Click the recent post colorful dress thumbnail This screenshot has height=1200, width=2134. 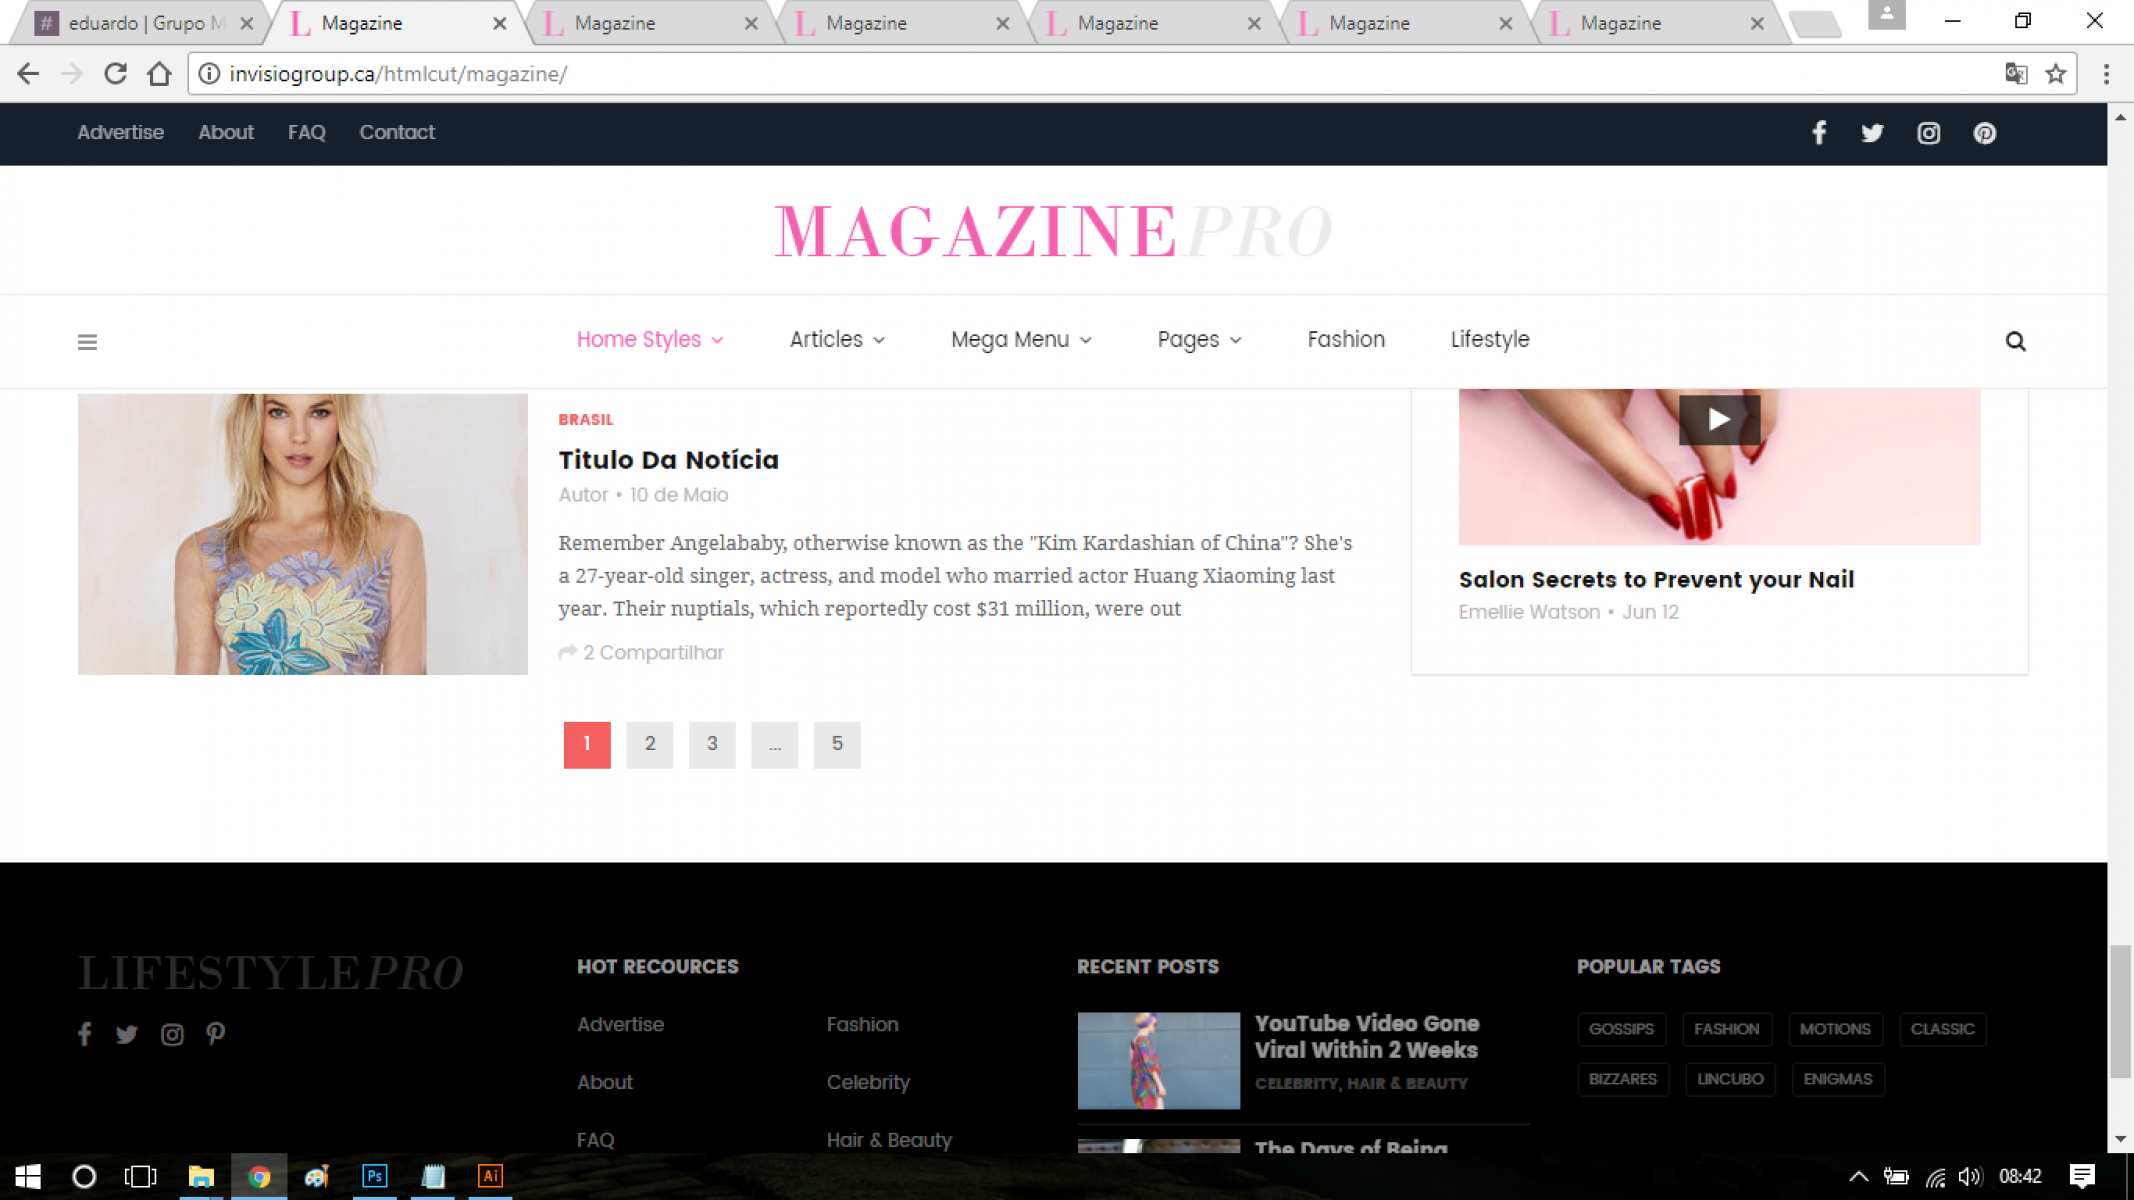pyautogui.click(x=1158, y=1060)
